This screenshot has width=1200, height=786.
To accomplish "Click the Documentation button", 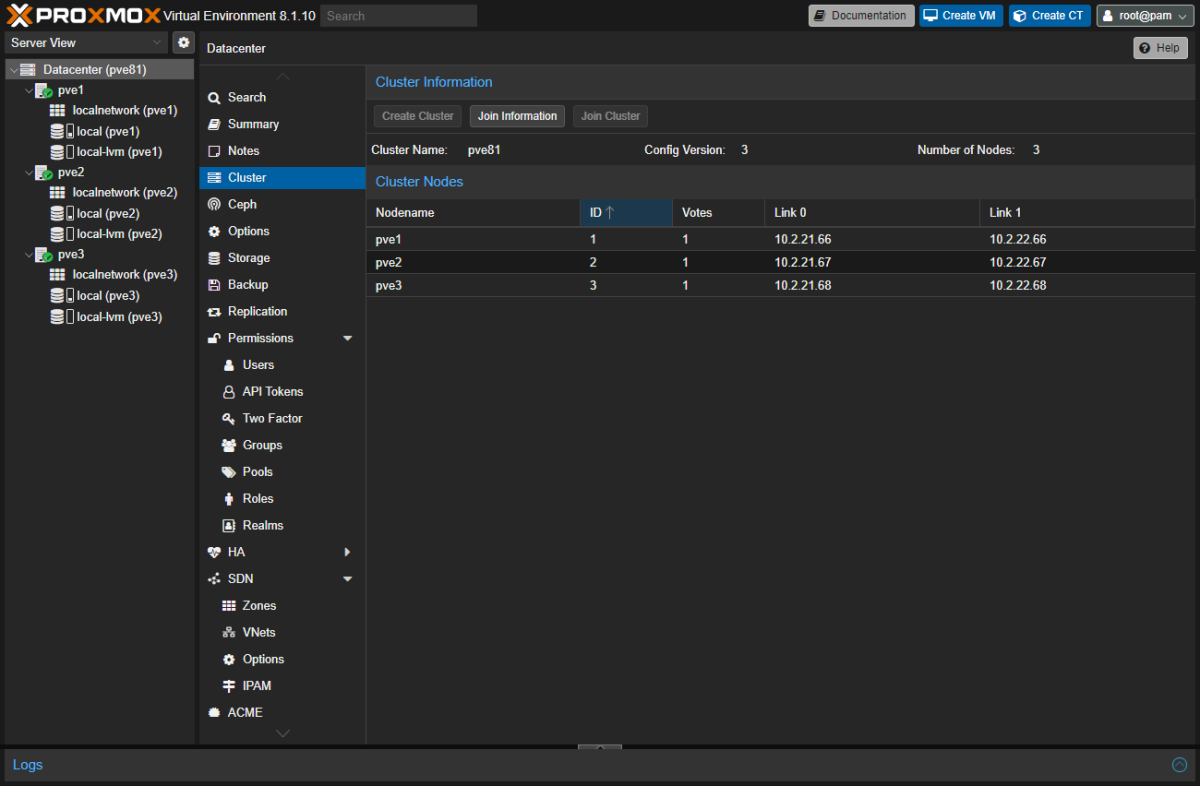I will (861, 16).
